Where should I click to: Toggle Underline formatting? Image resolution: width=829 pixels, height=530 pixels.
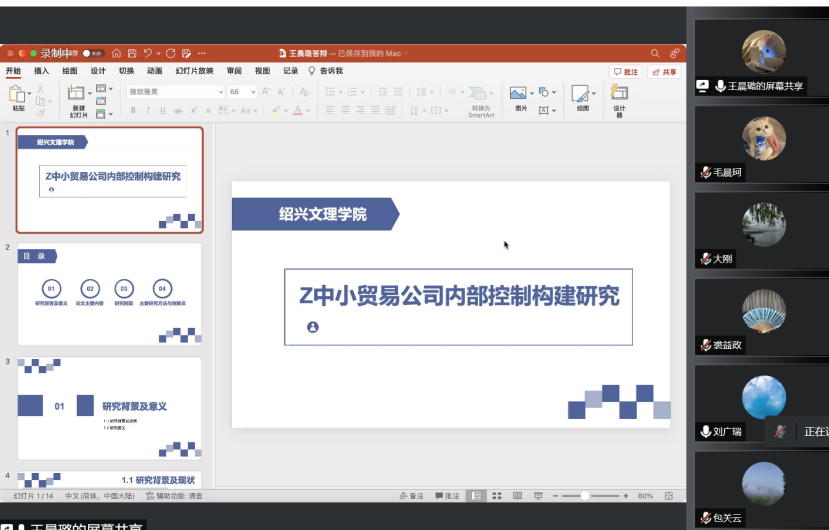163,110
